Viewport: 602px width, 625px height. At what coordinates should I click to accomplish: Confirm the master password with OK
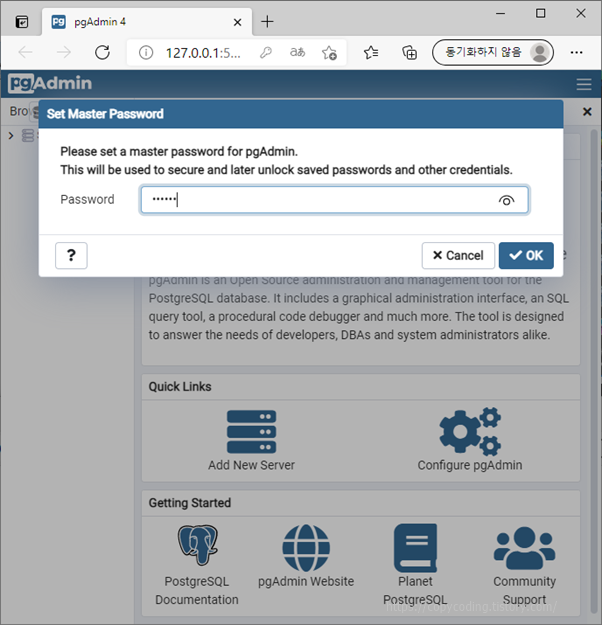pos(526,256)
